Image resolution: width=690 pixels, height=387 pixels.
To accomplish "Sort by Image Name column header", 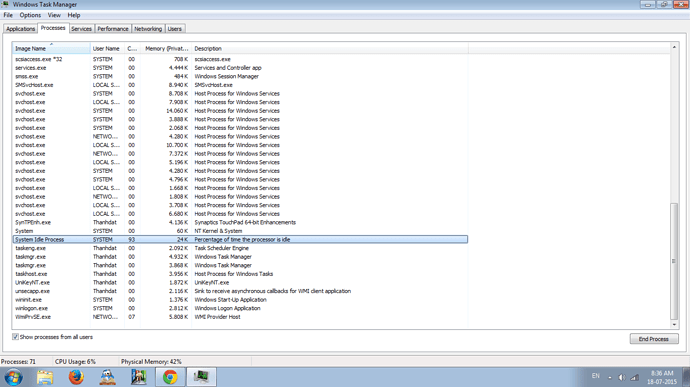I will (51, 48).
